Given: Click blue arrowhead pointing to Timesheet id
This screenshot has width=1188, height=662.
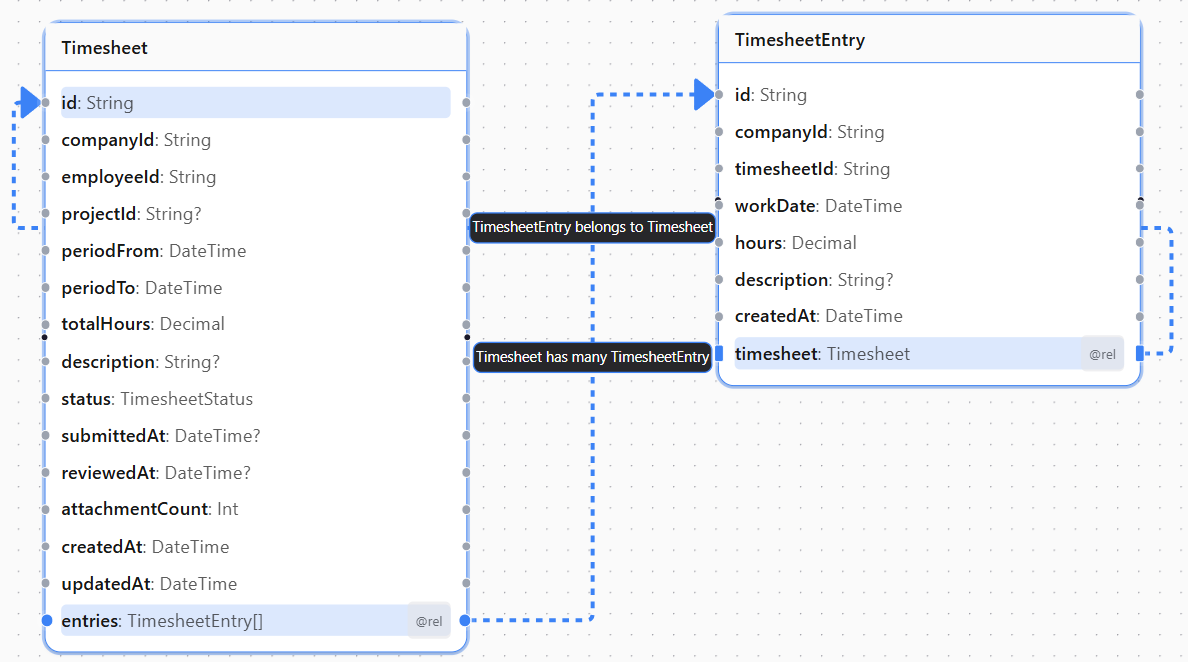Looking at the screenshot, I should tap(30, 102).
